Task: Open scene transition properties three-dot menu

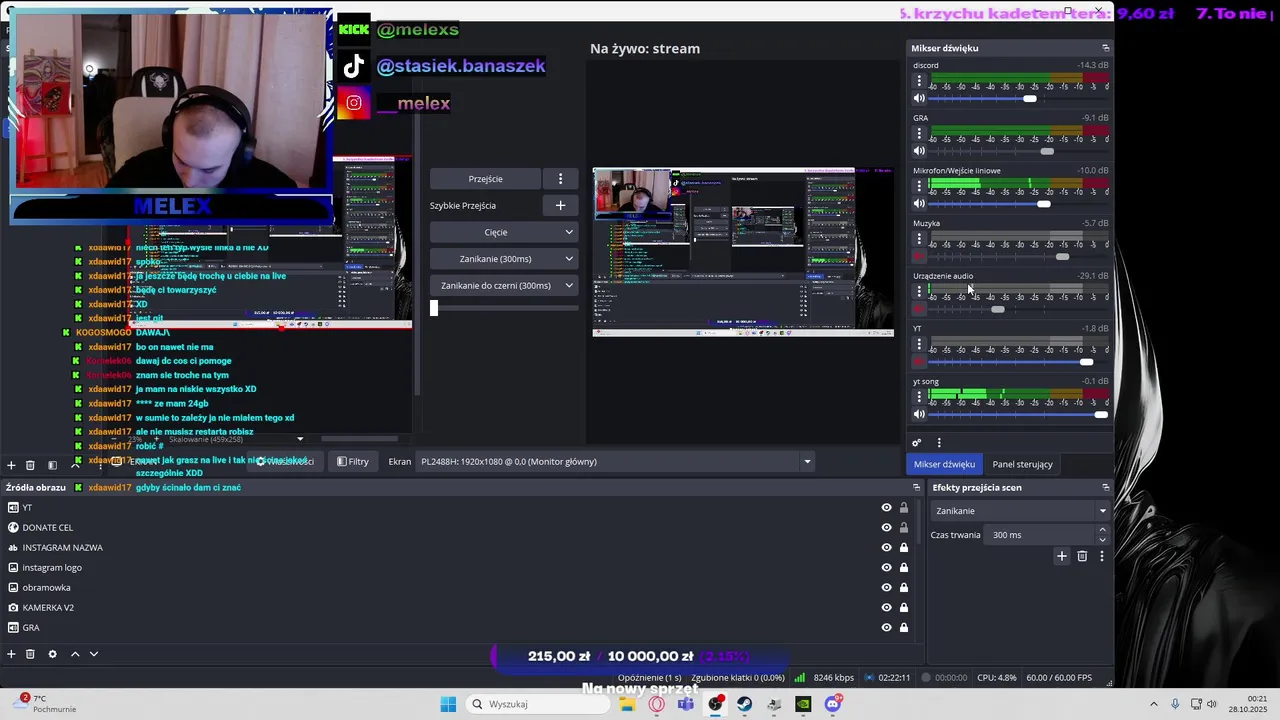Action: click(x=1102, y=556)
